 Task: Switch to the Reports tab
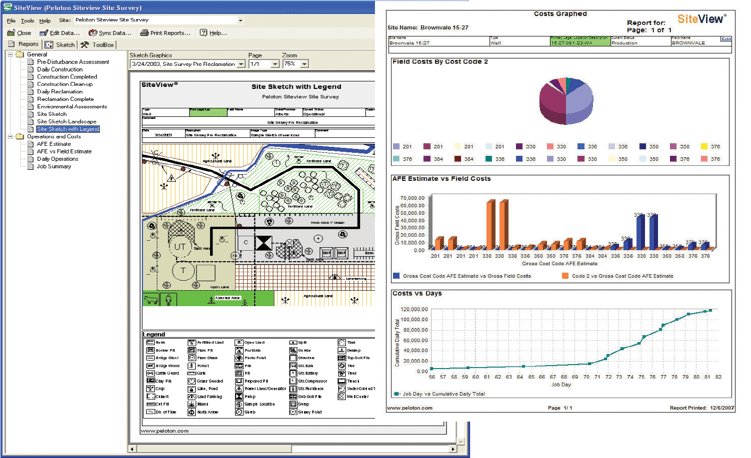(23, 44)
